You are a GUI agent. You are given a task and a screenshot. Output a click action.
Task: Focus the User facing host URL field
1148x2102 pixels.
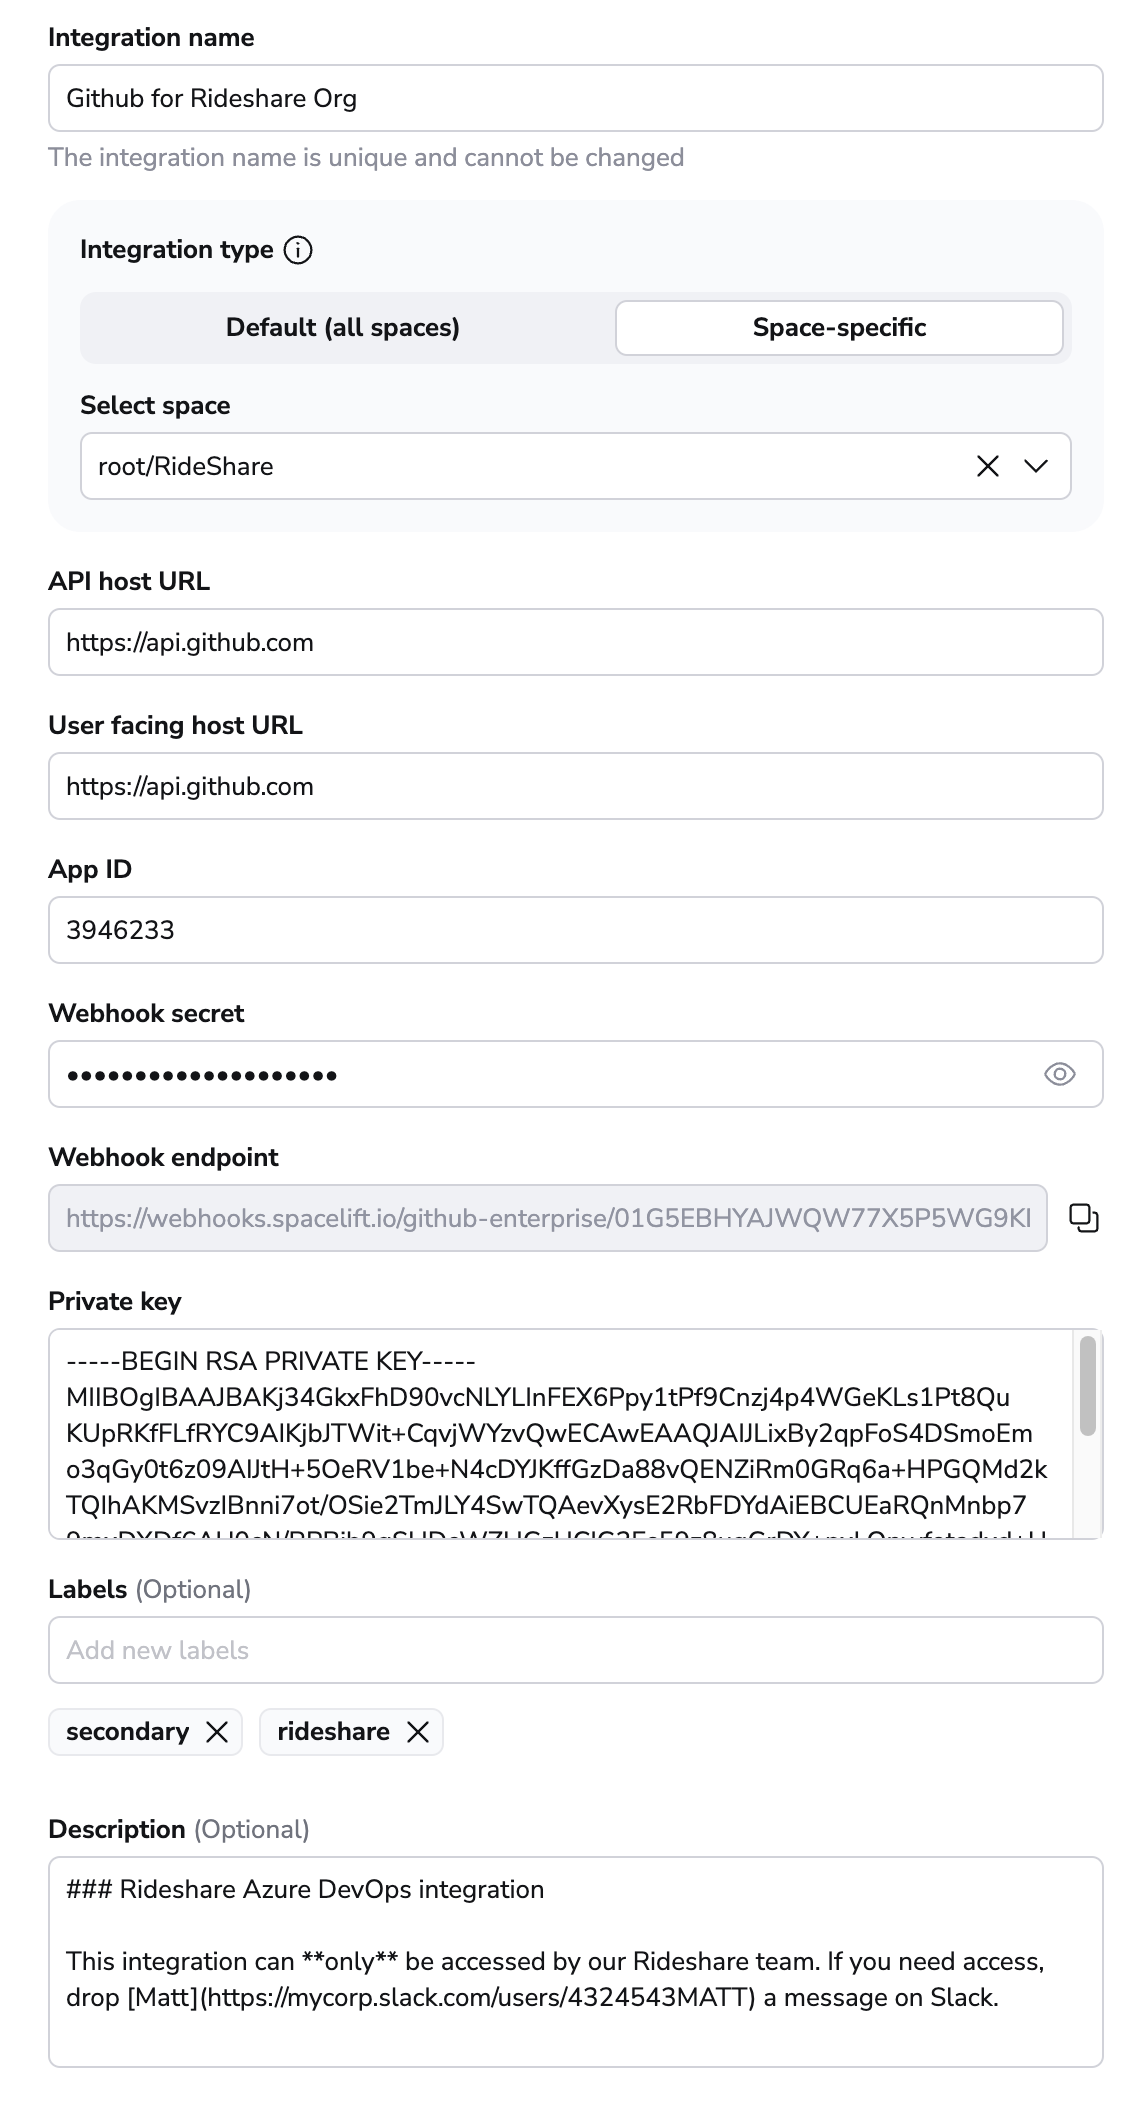pyautogui.click(x=575, y=786)
